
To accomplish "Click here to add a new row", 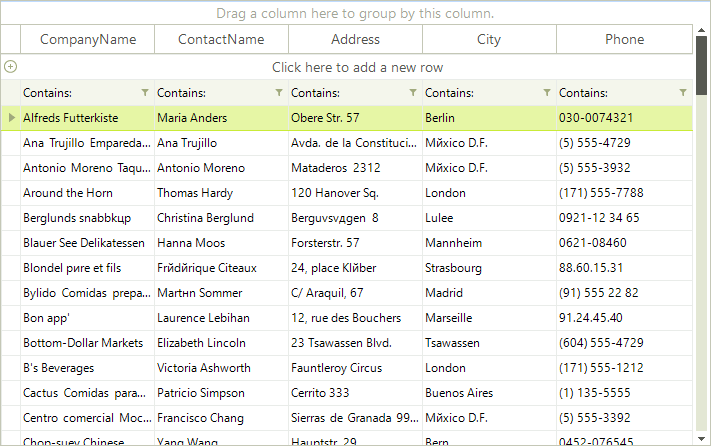I will (357, 67).
